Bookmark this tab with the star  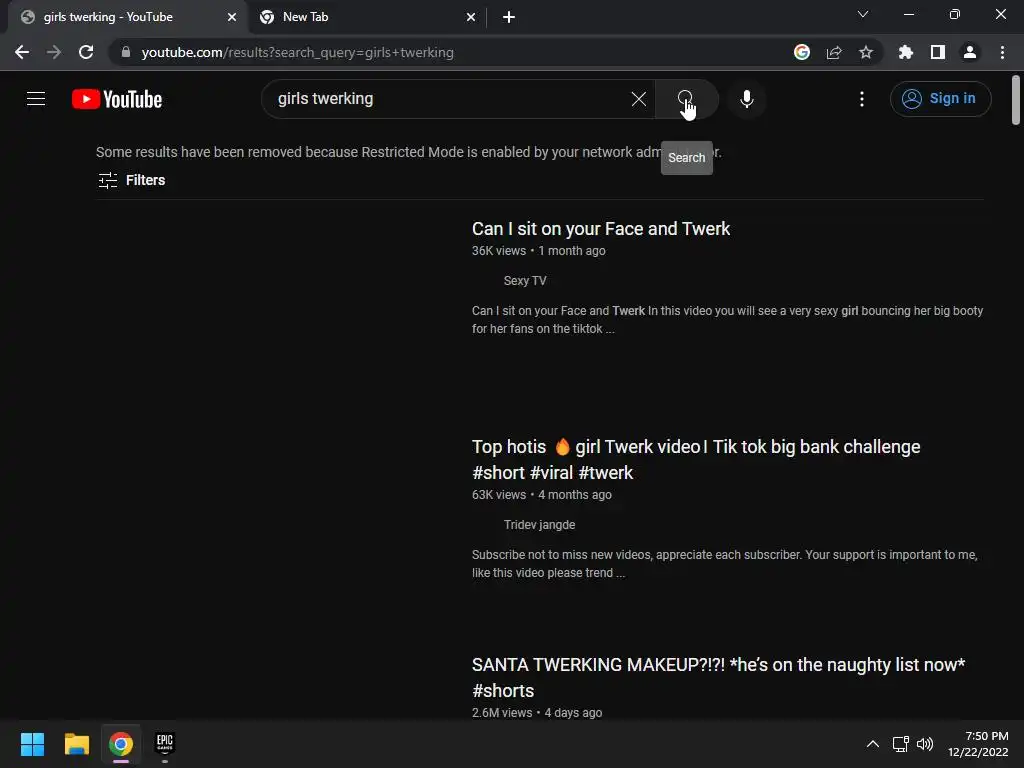(866, 52)
